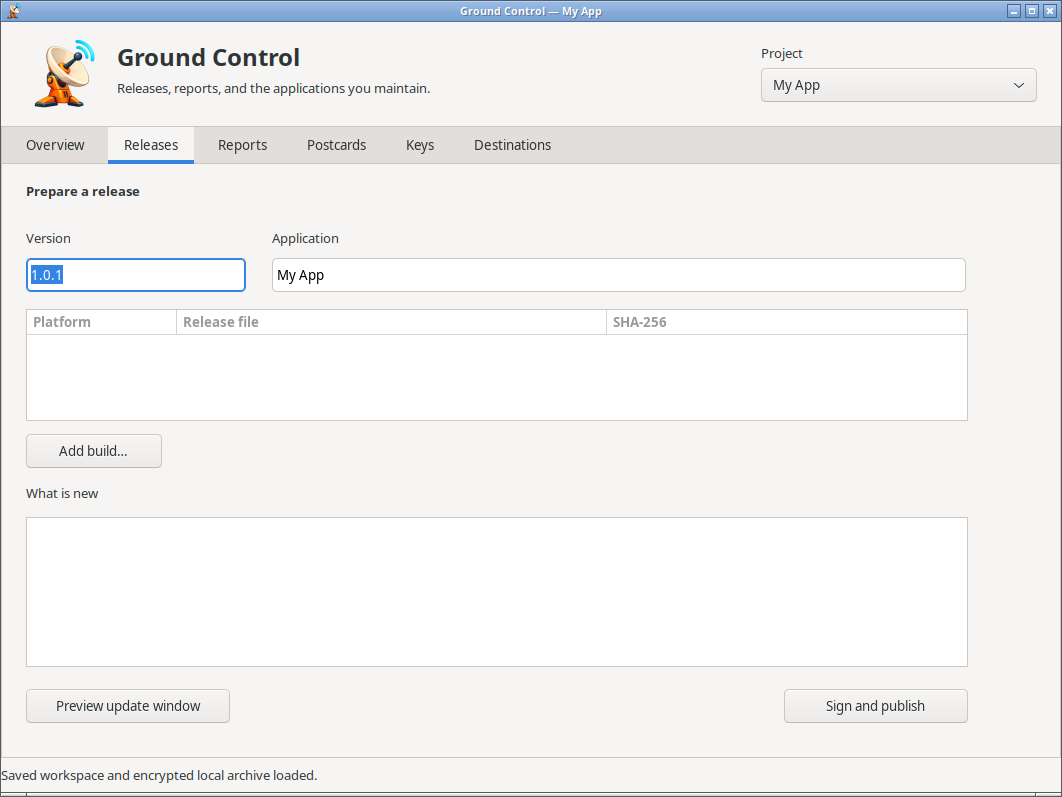Click the small app icon in title bar
This screenshot has width=1062, height=797.
pos(13,11)
